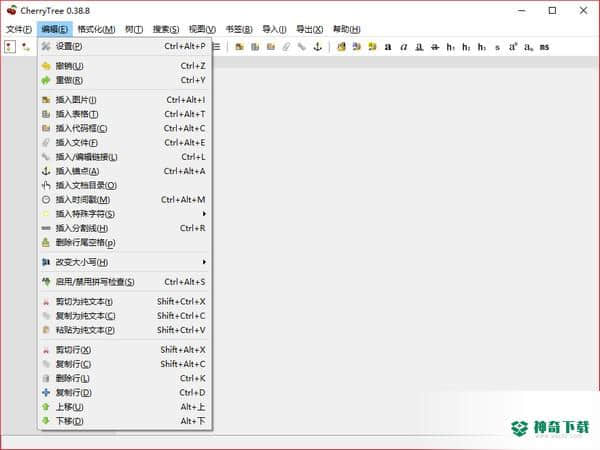Choose 插入/编辑链接(L) menu entry
Screen dimensions: 600x450
125,157
